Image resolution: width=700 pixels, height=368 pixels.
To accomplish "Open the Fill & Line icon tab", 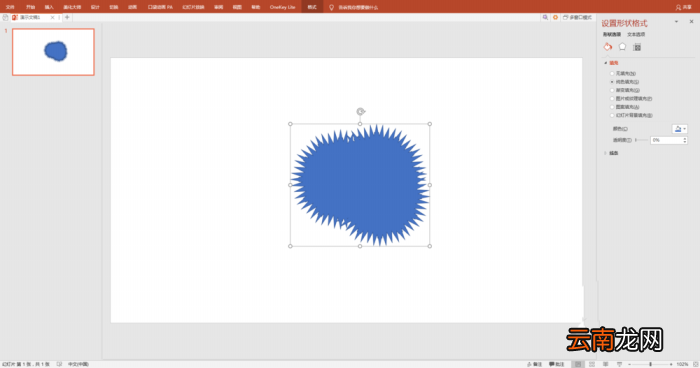I will (608, 47).
